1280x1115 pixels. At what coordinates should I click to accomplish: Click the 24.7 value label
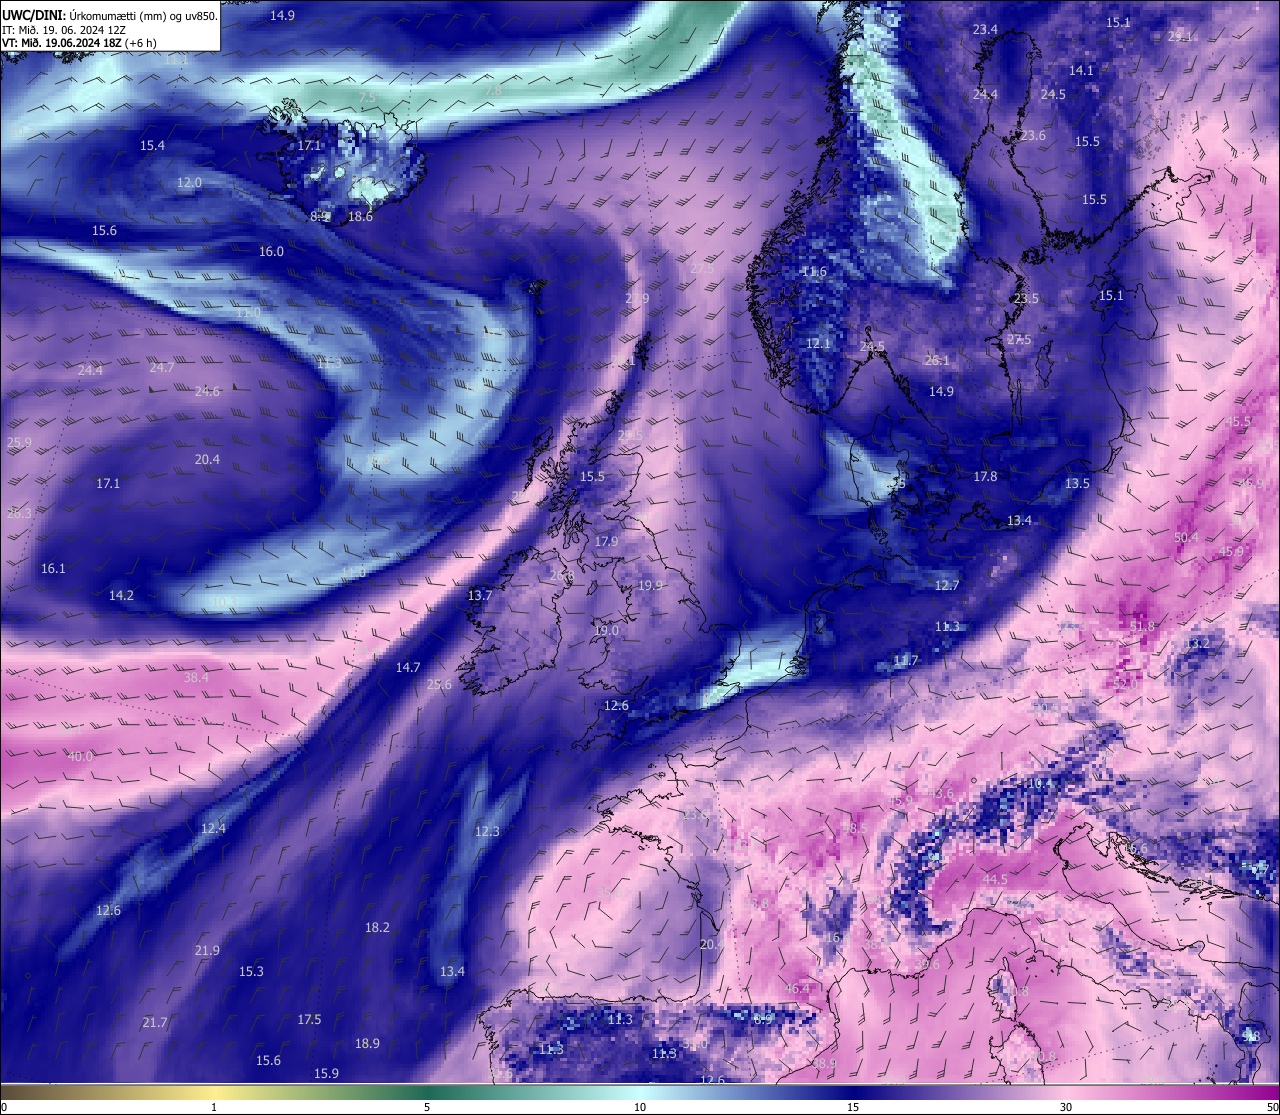point(161,368)
